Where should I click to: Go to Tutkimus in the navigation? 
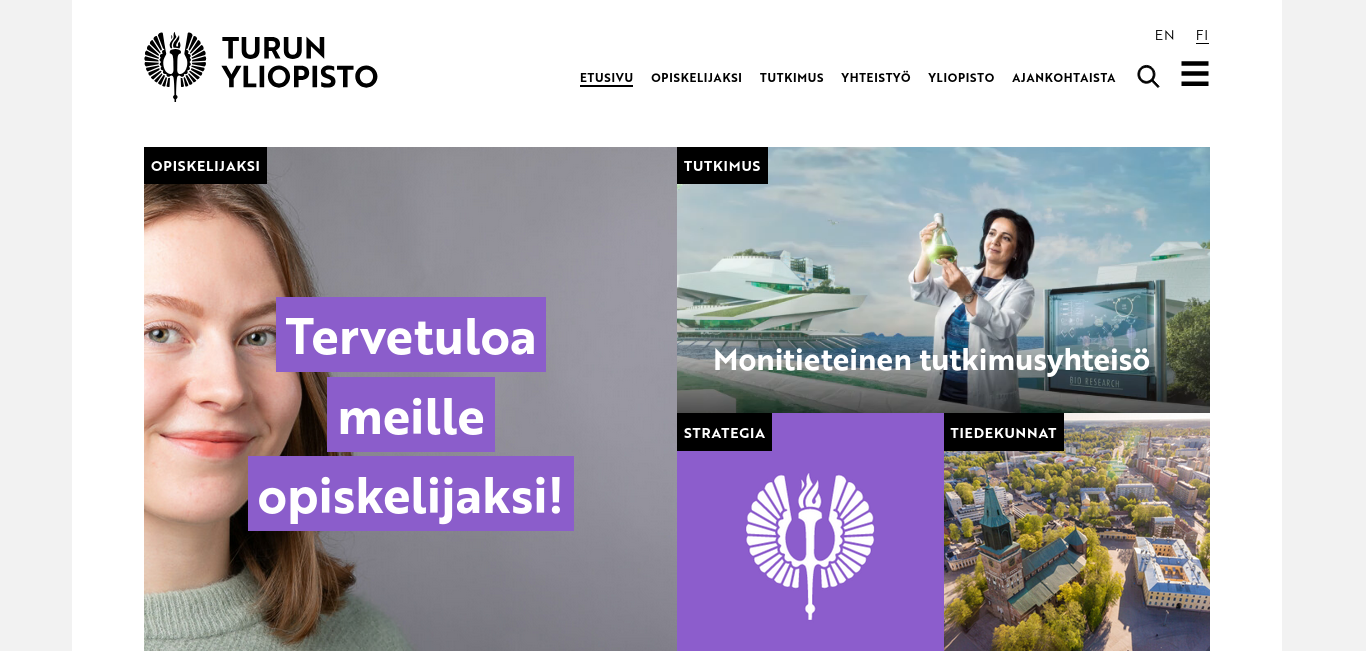[x=791, y=78]
